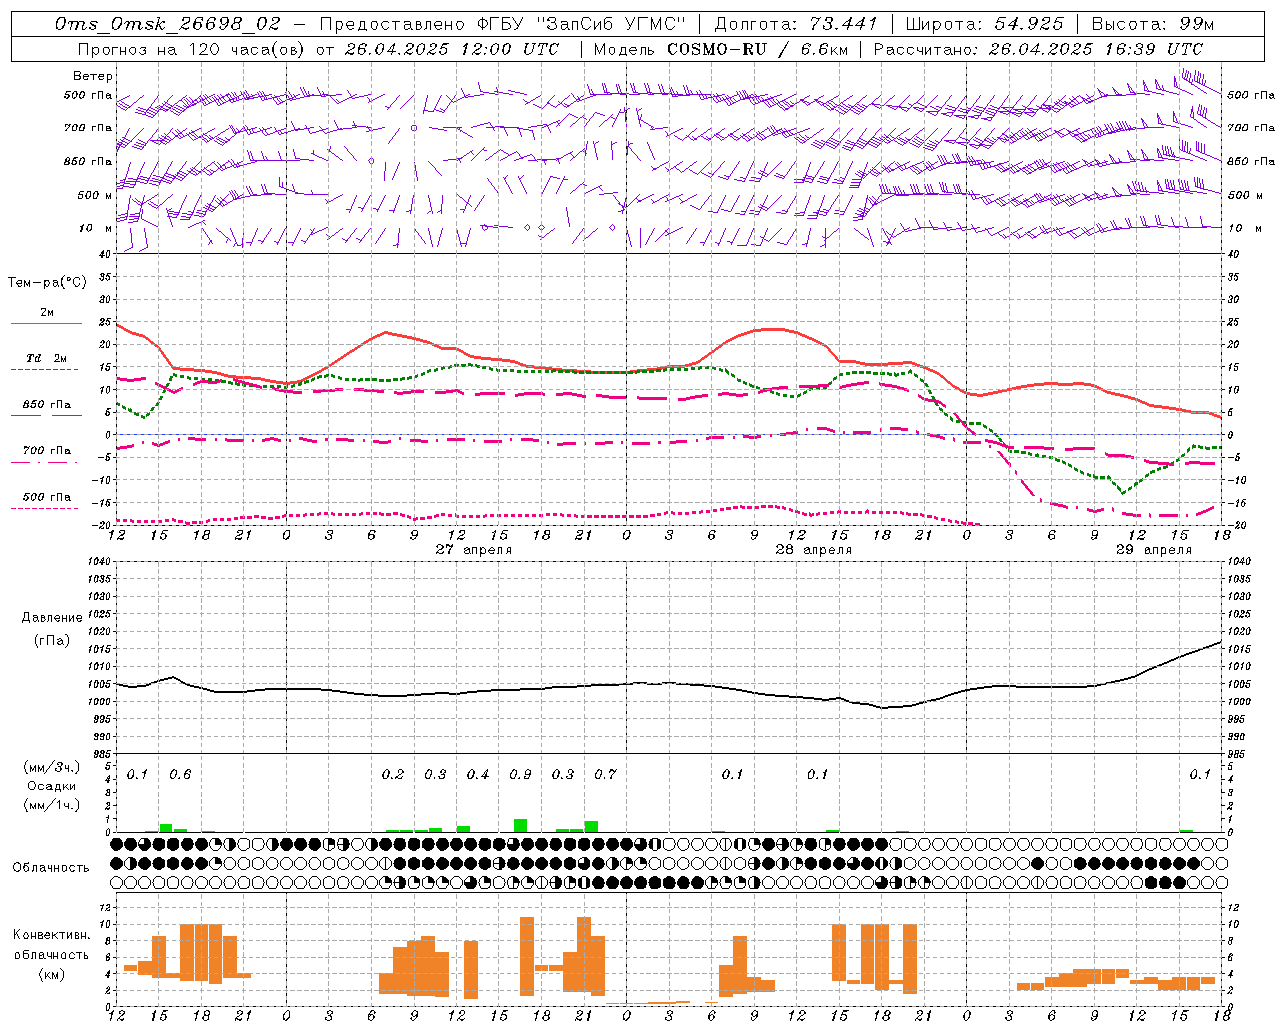Click the Td 2м dew point legend
This screenshot has height=1024, width=1280.
[47, 362]
